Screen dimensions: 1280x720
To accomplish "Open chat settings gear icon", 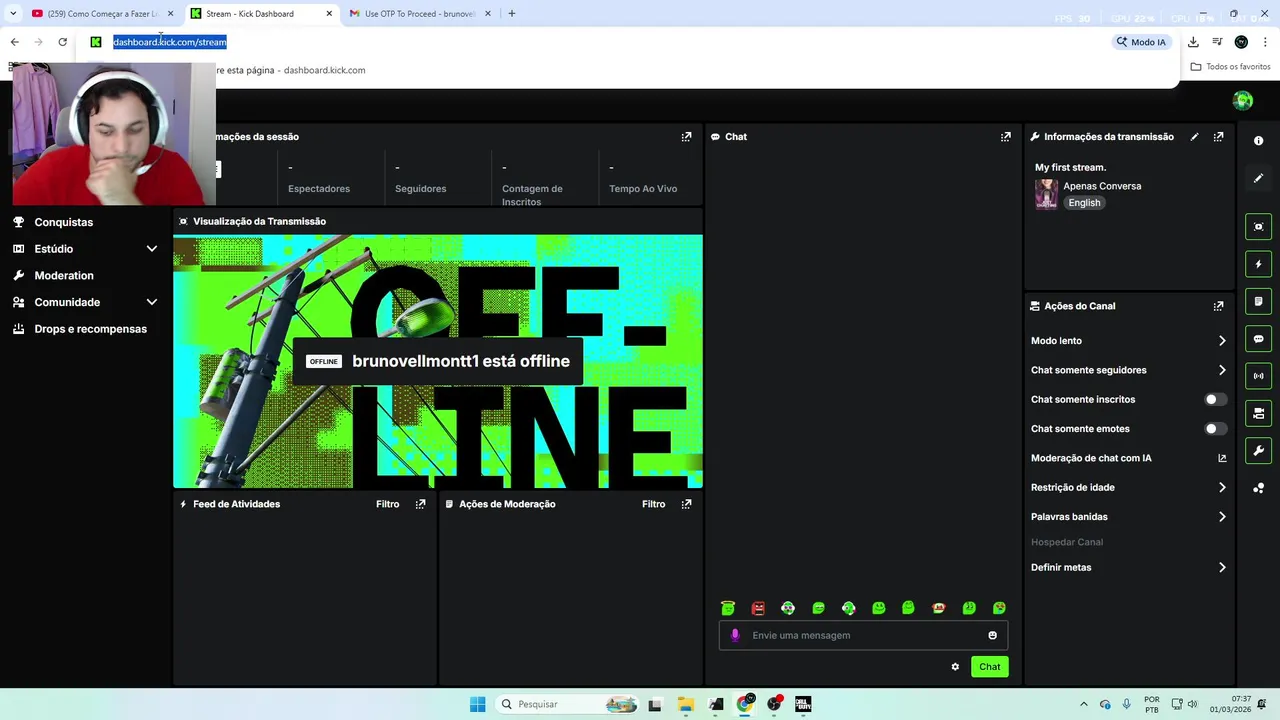I will [955, 667].
